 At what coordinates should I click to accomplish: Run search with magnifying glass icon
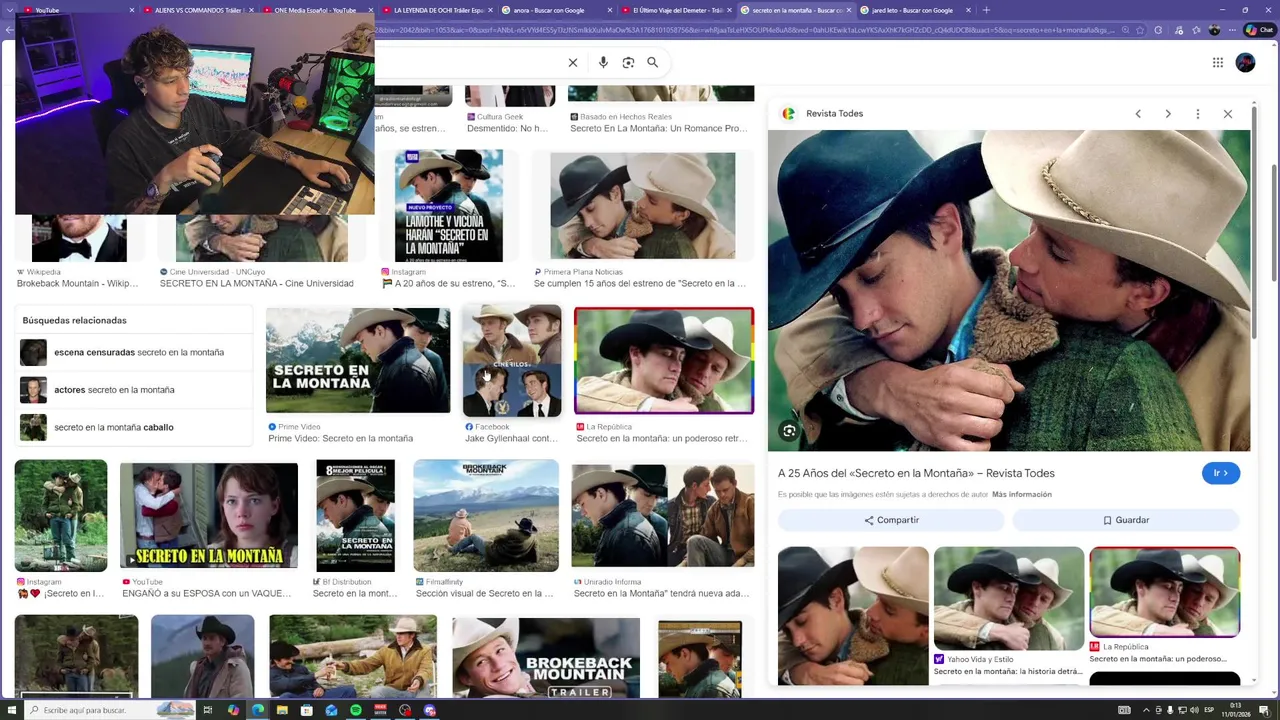click(x=653, y=62)
